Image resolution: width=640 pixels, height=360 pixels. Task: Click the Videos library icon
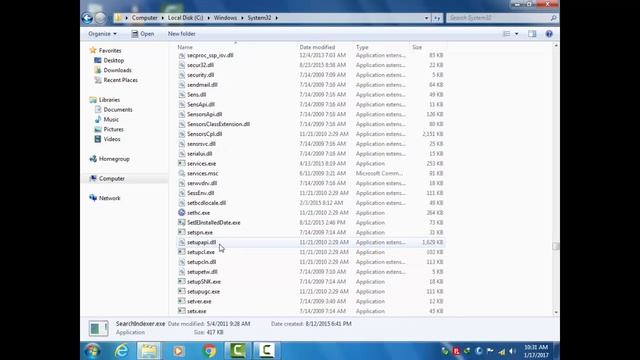(x=98, y=139)
